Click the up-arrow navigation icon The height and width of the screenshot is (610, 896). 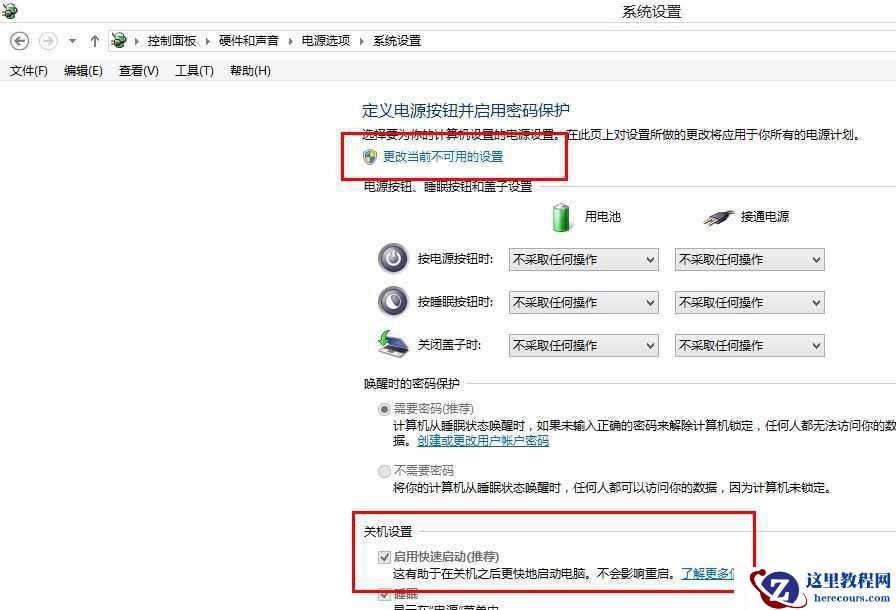94,41
